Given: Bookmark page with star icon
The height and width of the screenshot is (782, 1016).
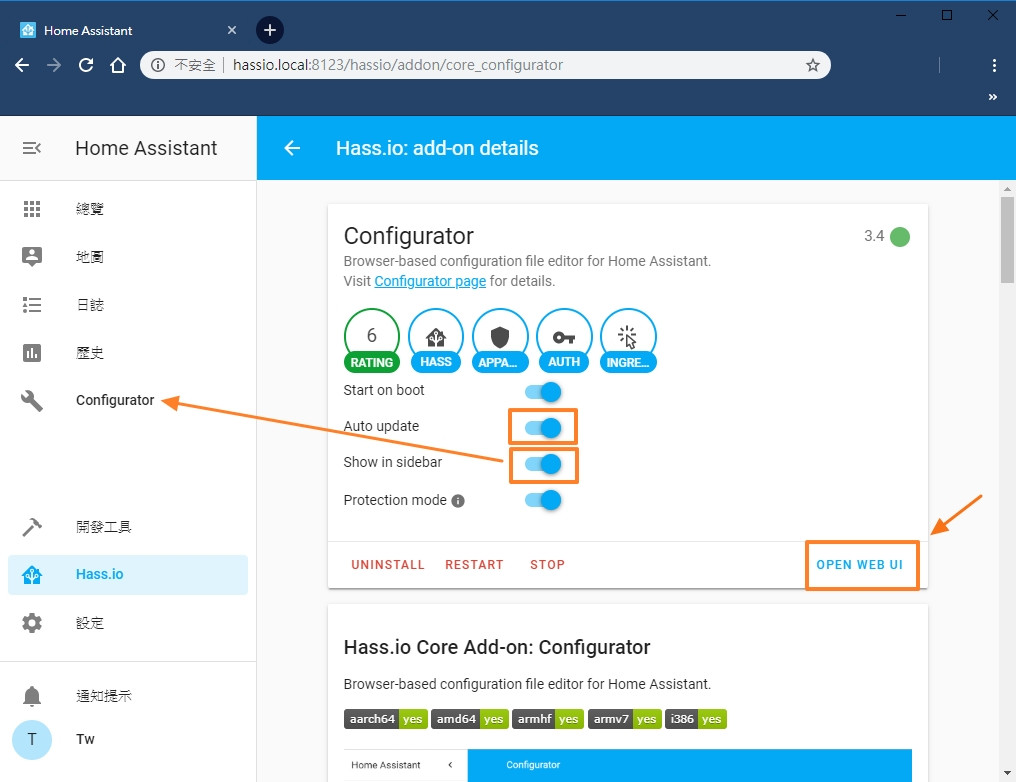Looking at the screenshot, I should (x=813, y=65).
